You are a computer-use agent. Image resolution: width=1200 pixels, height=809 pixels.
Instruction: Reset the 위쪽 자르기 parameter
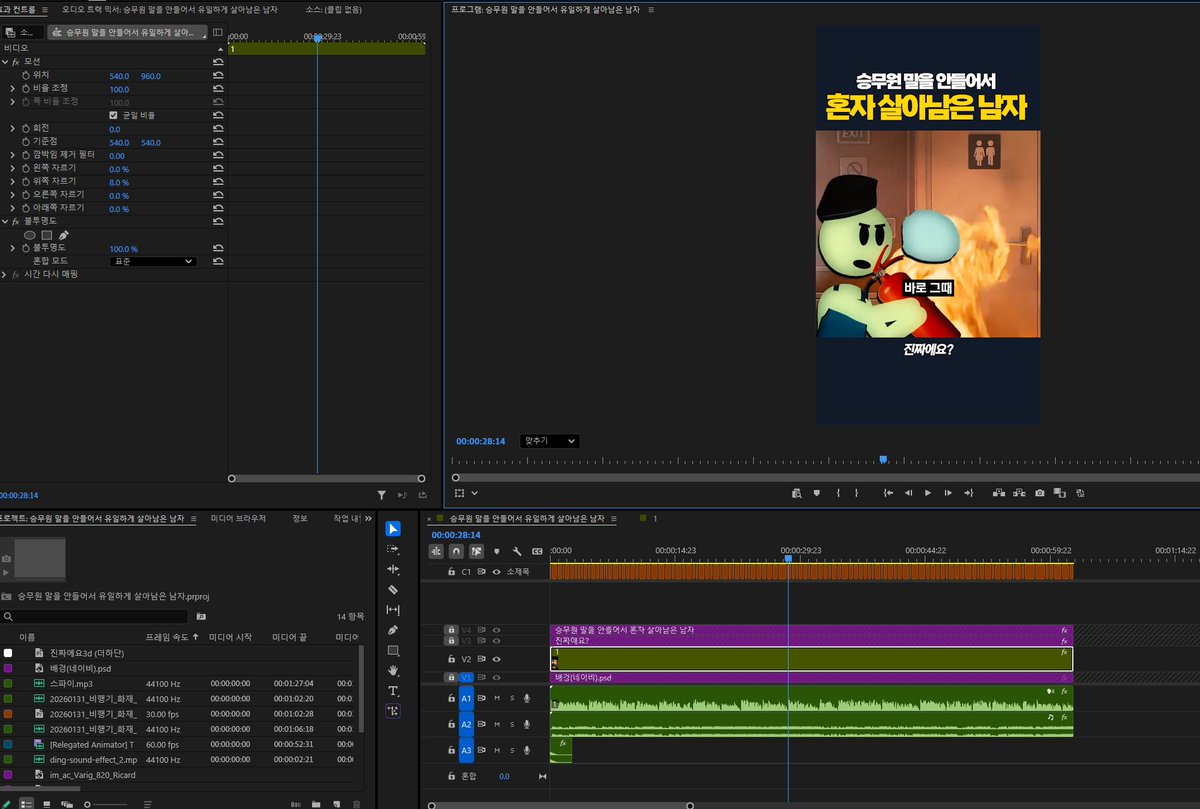(218, 182)
